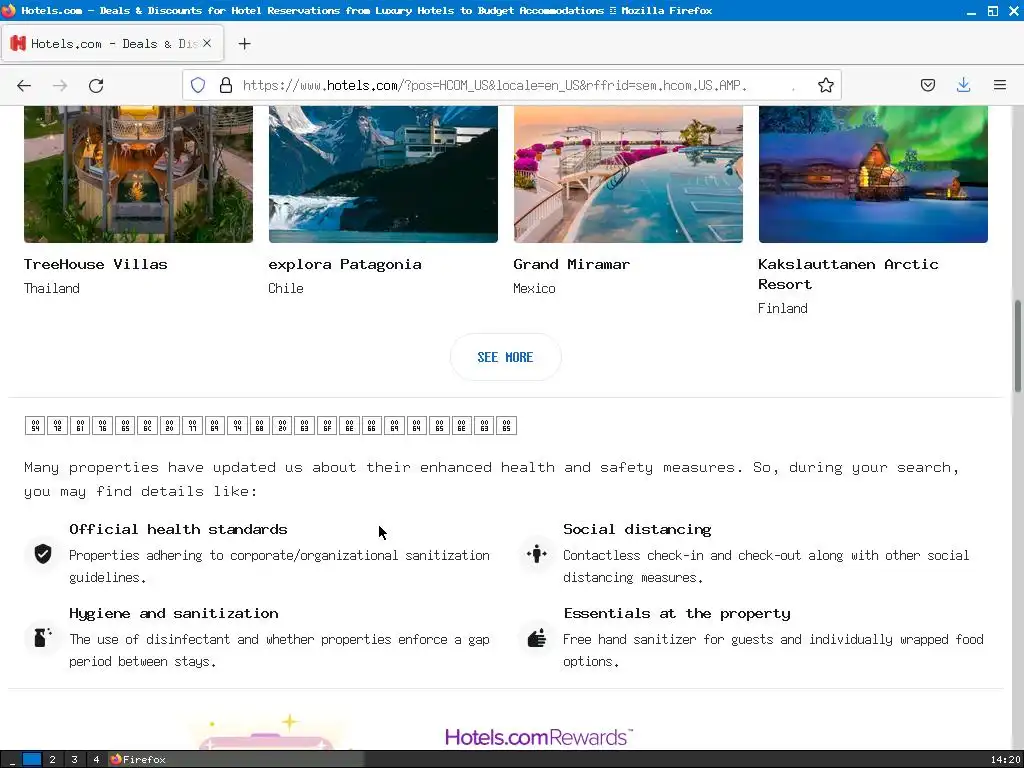Click the page vertical scrollbar thumb
Viewport: 1024px width, 768px height.
pos(1017,346)
